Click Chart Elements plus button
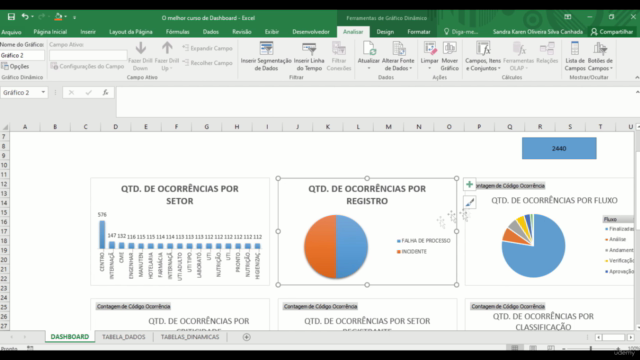This screenshot has height=360, width=640. pyautogui.click(x=469, y=184)
